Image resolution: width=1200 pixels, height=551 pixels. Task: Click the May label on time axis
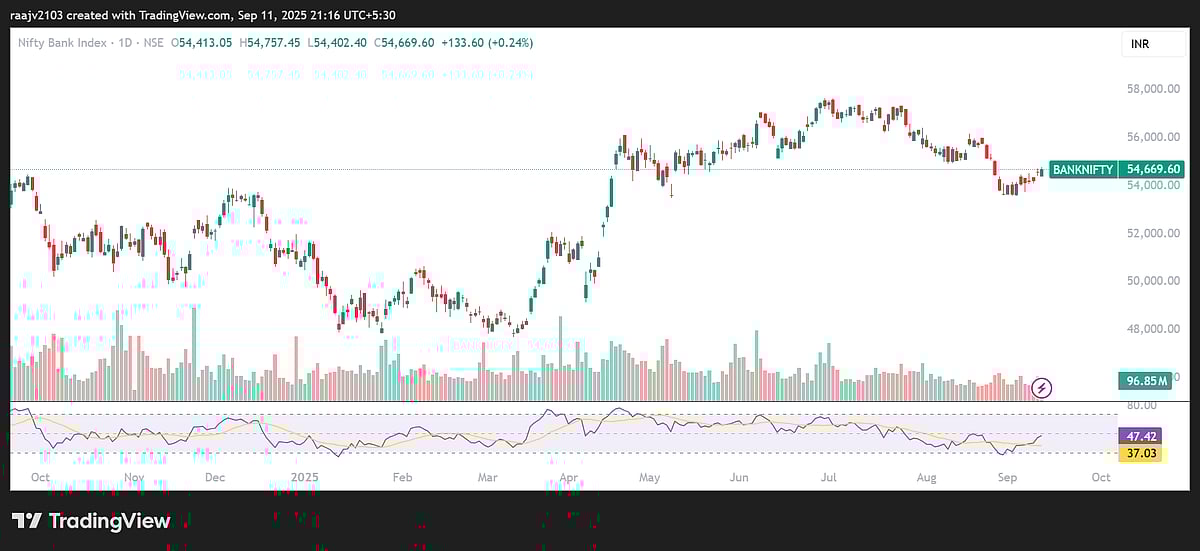649,478
